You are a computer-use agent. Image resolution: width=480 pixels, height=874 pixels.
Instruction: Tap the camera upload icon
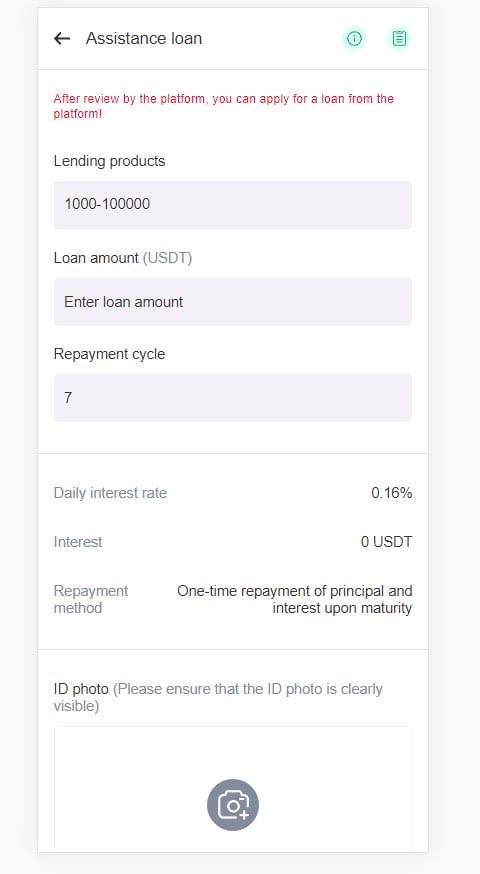coord(233,805)
